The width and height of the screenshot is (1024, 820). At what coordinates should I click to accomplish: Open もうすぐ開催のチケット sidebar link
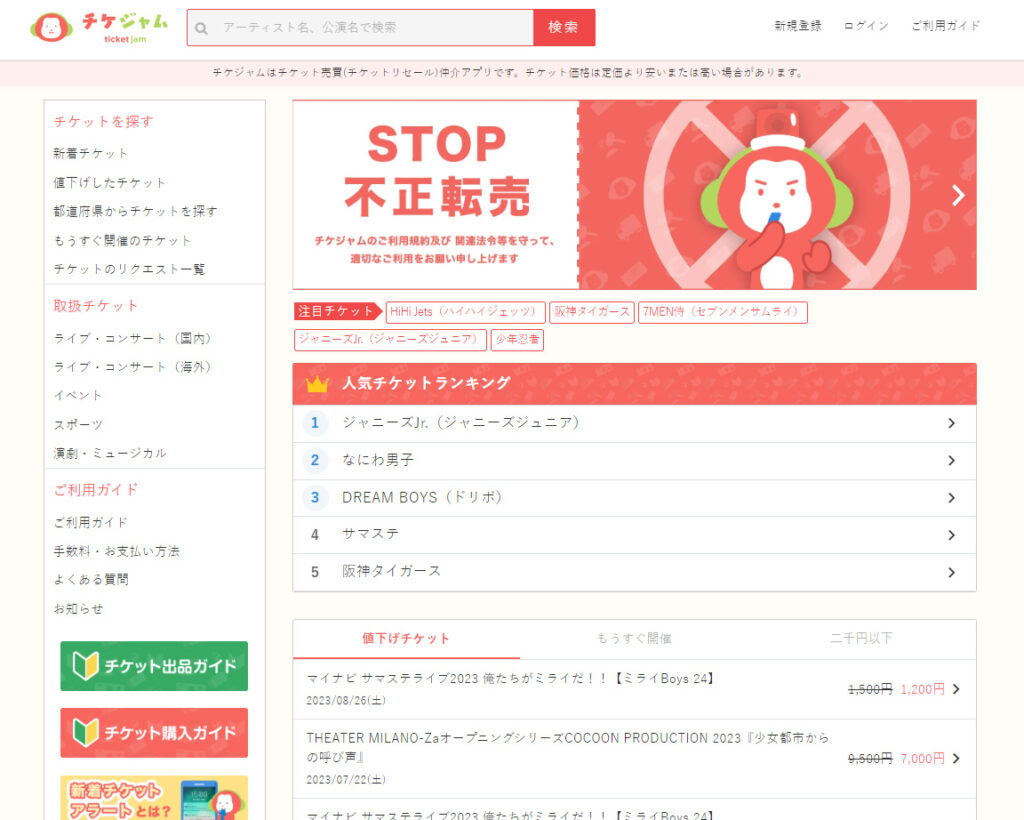click(122, 240)
